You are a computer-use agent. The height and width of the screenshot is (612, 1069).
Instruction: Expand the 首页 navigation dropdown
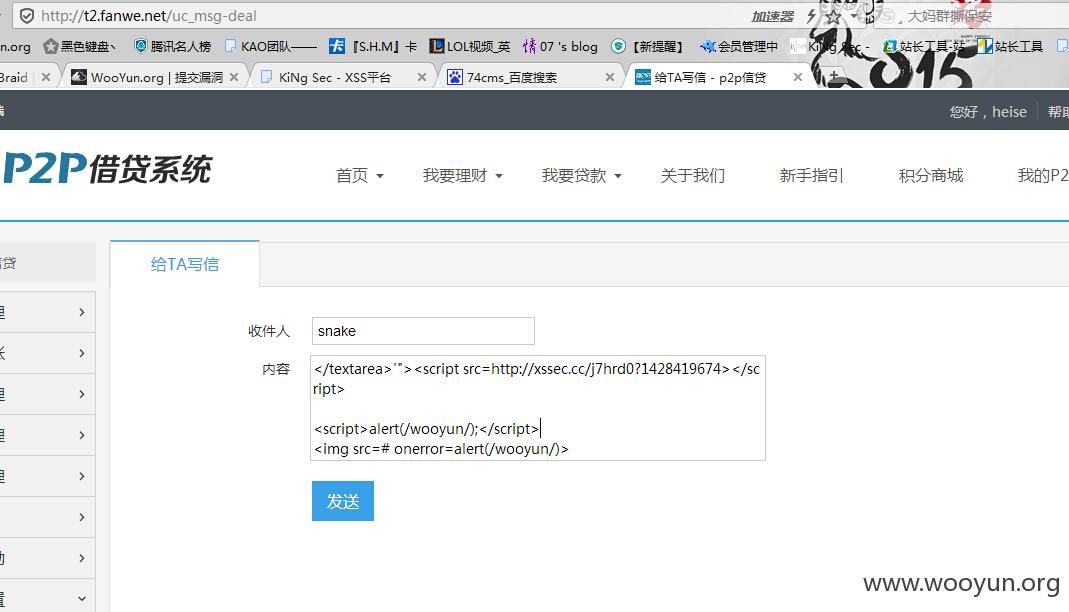(x=359, y=175)
